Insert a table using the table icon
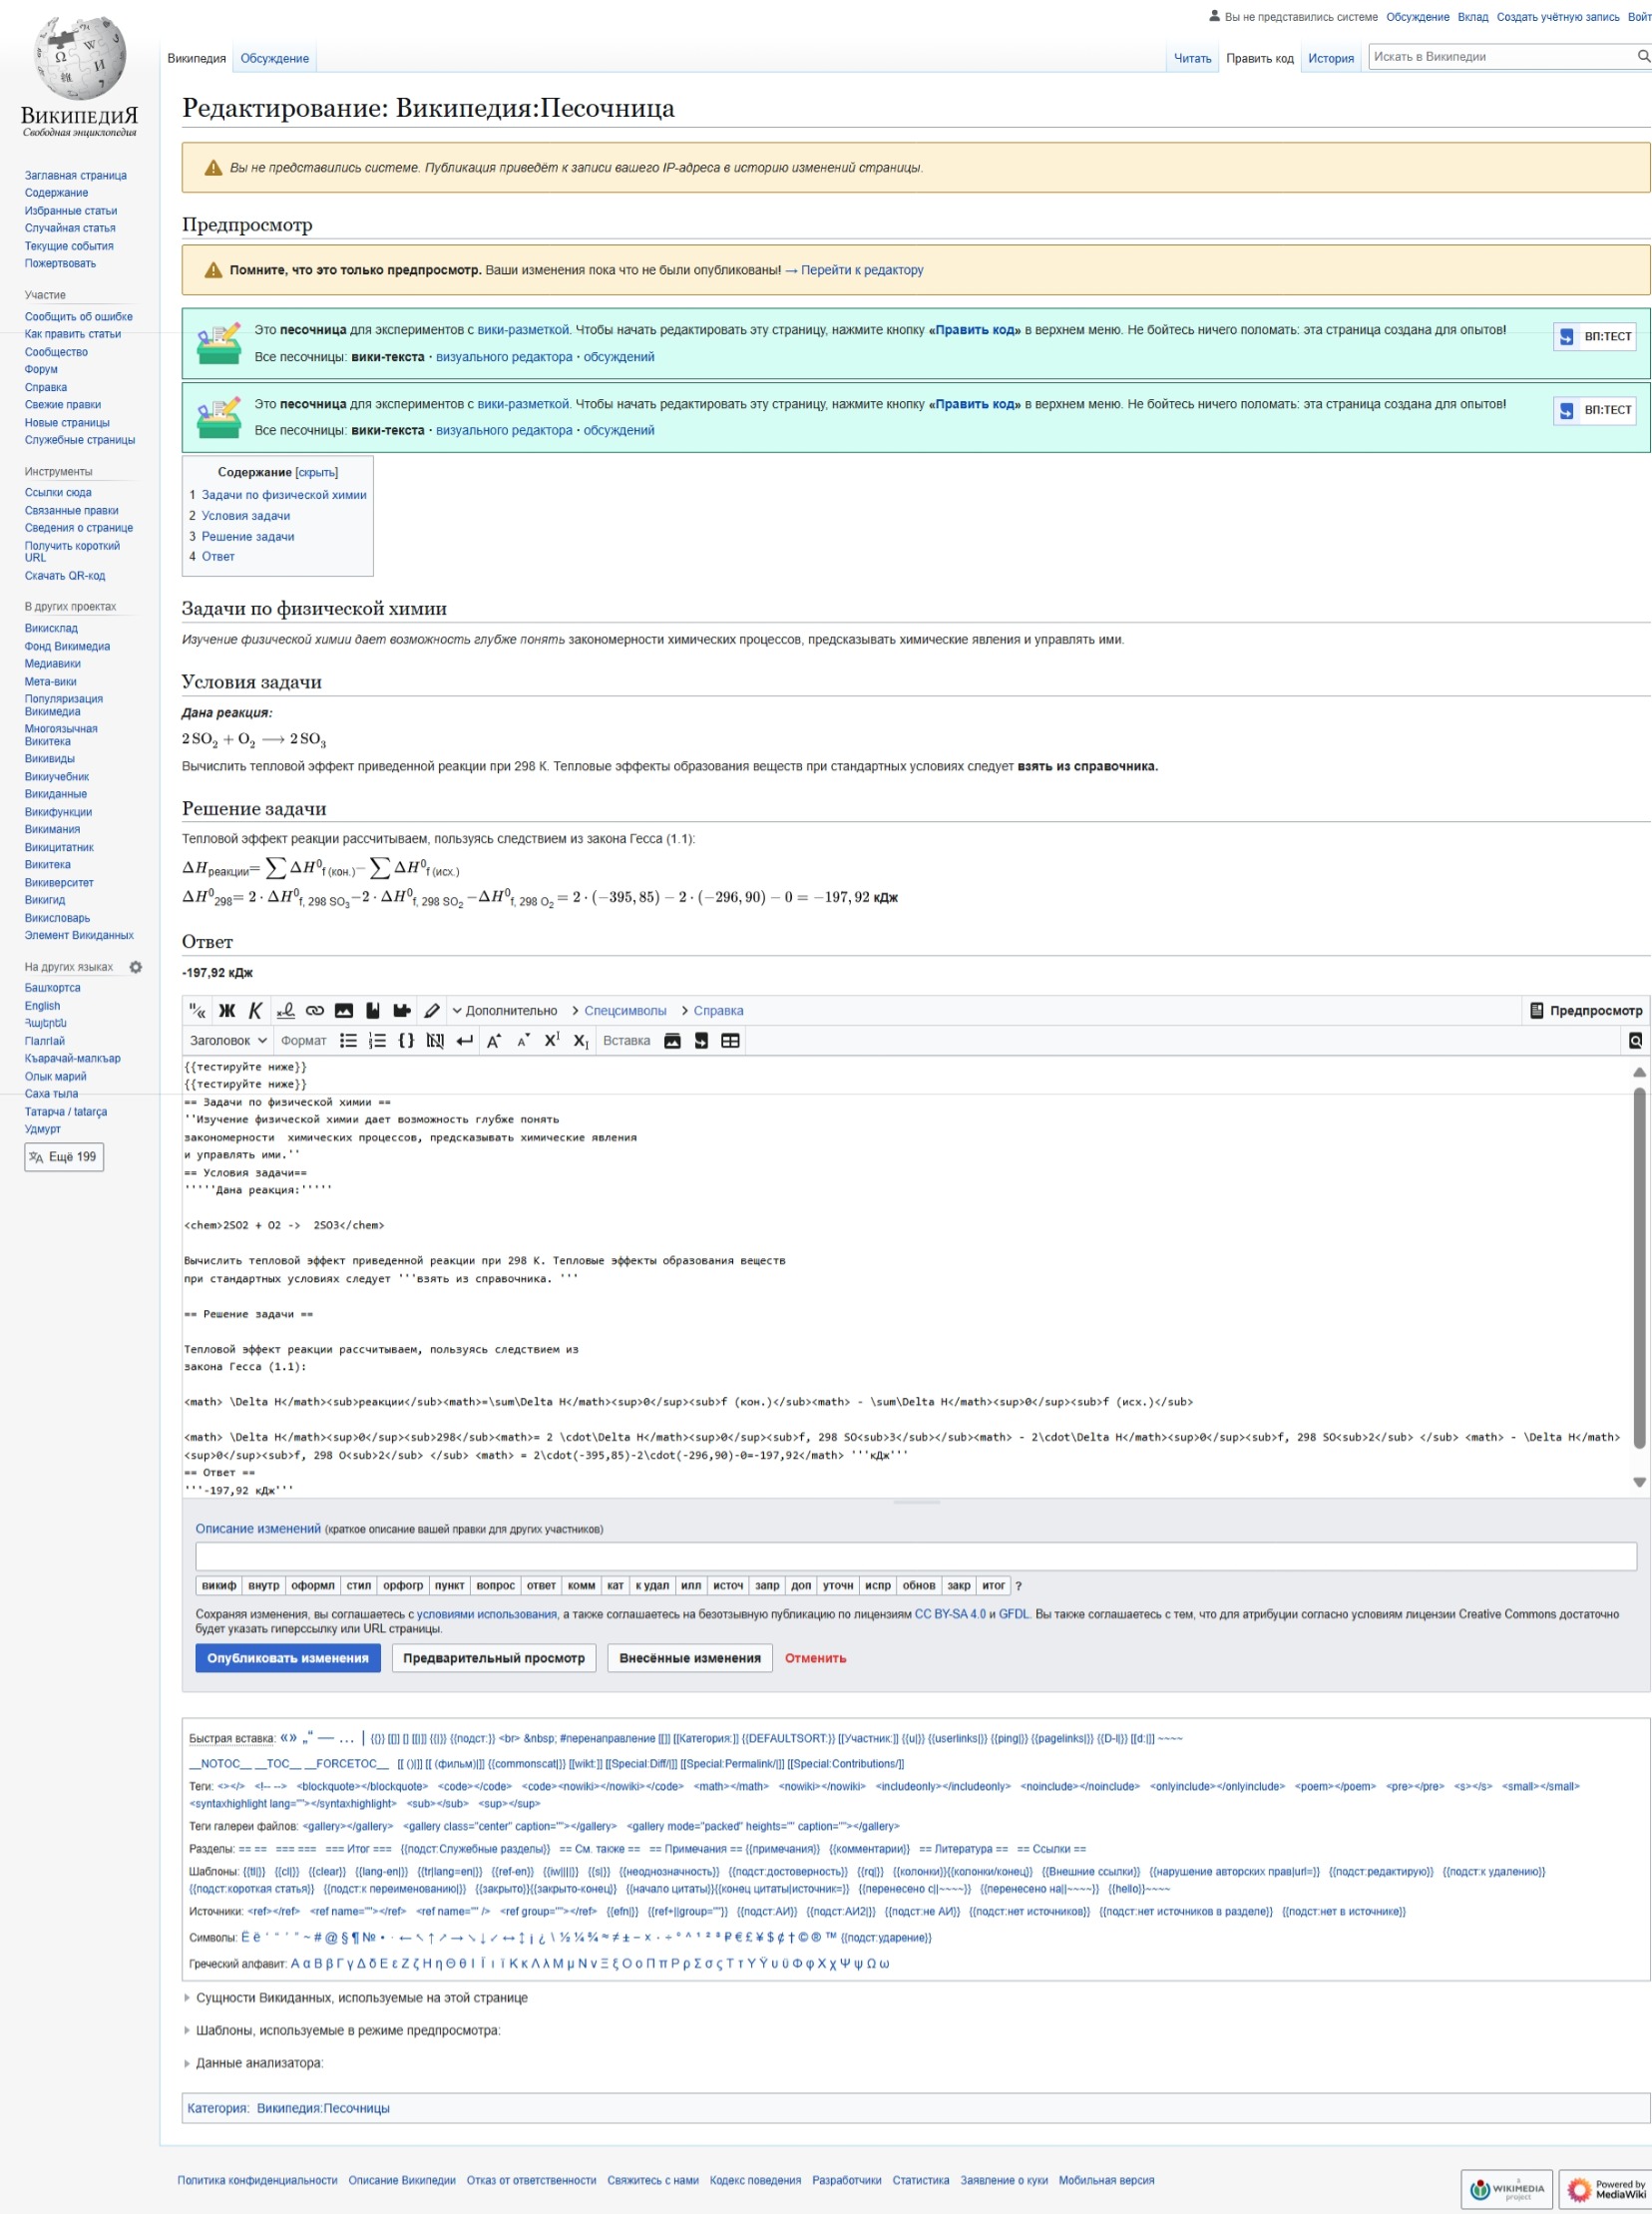The width and height of the screenshot is (1652, 2214). (730, 1040)
